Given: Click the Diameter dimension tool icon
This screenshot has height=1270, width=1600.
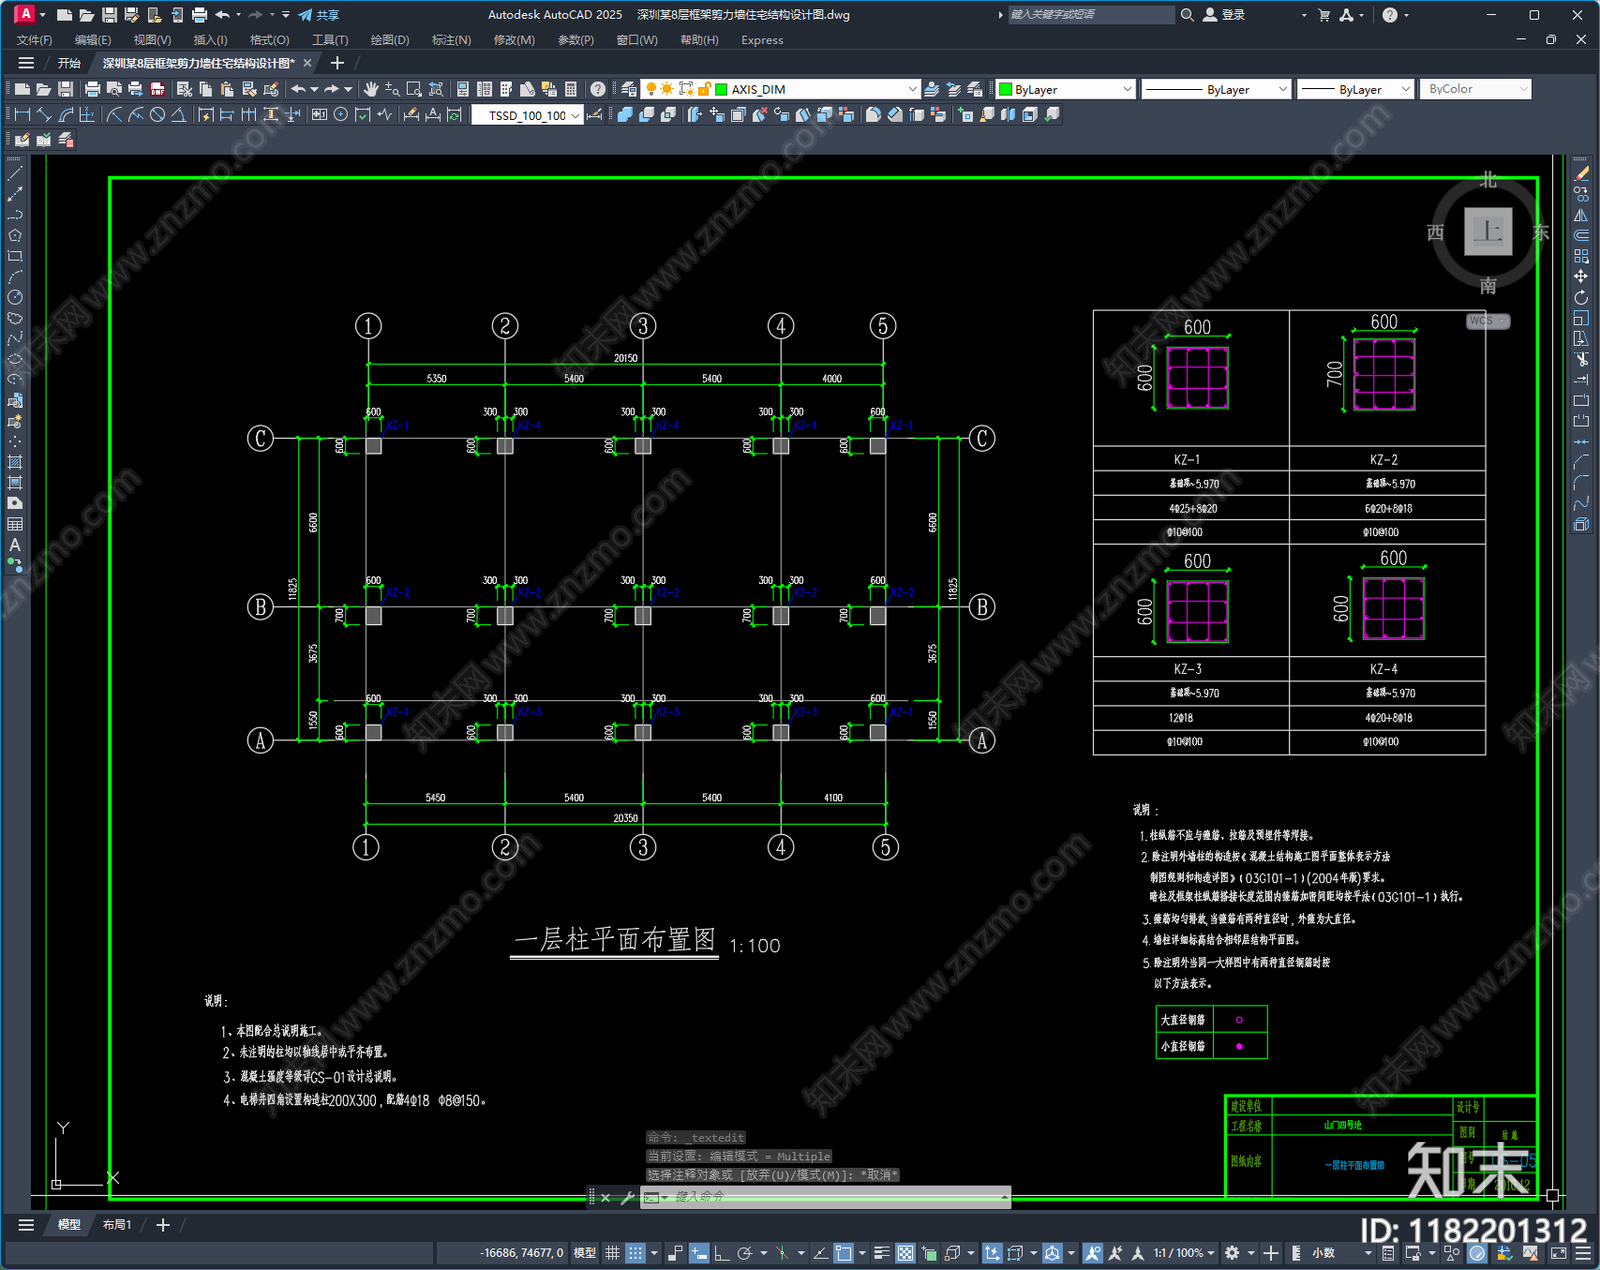Looking at the screenshot, I should point(157,115).
